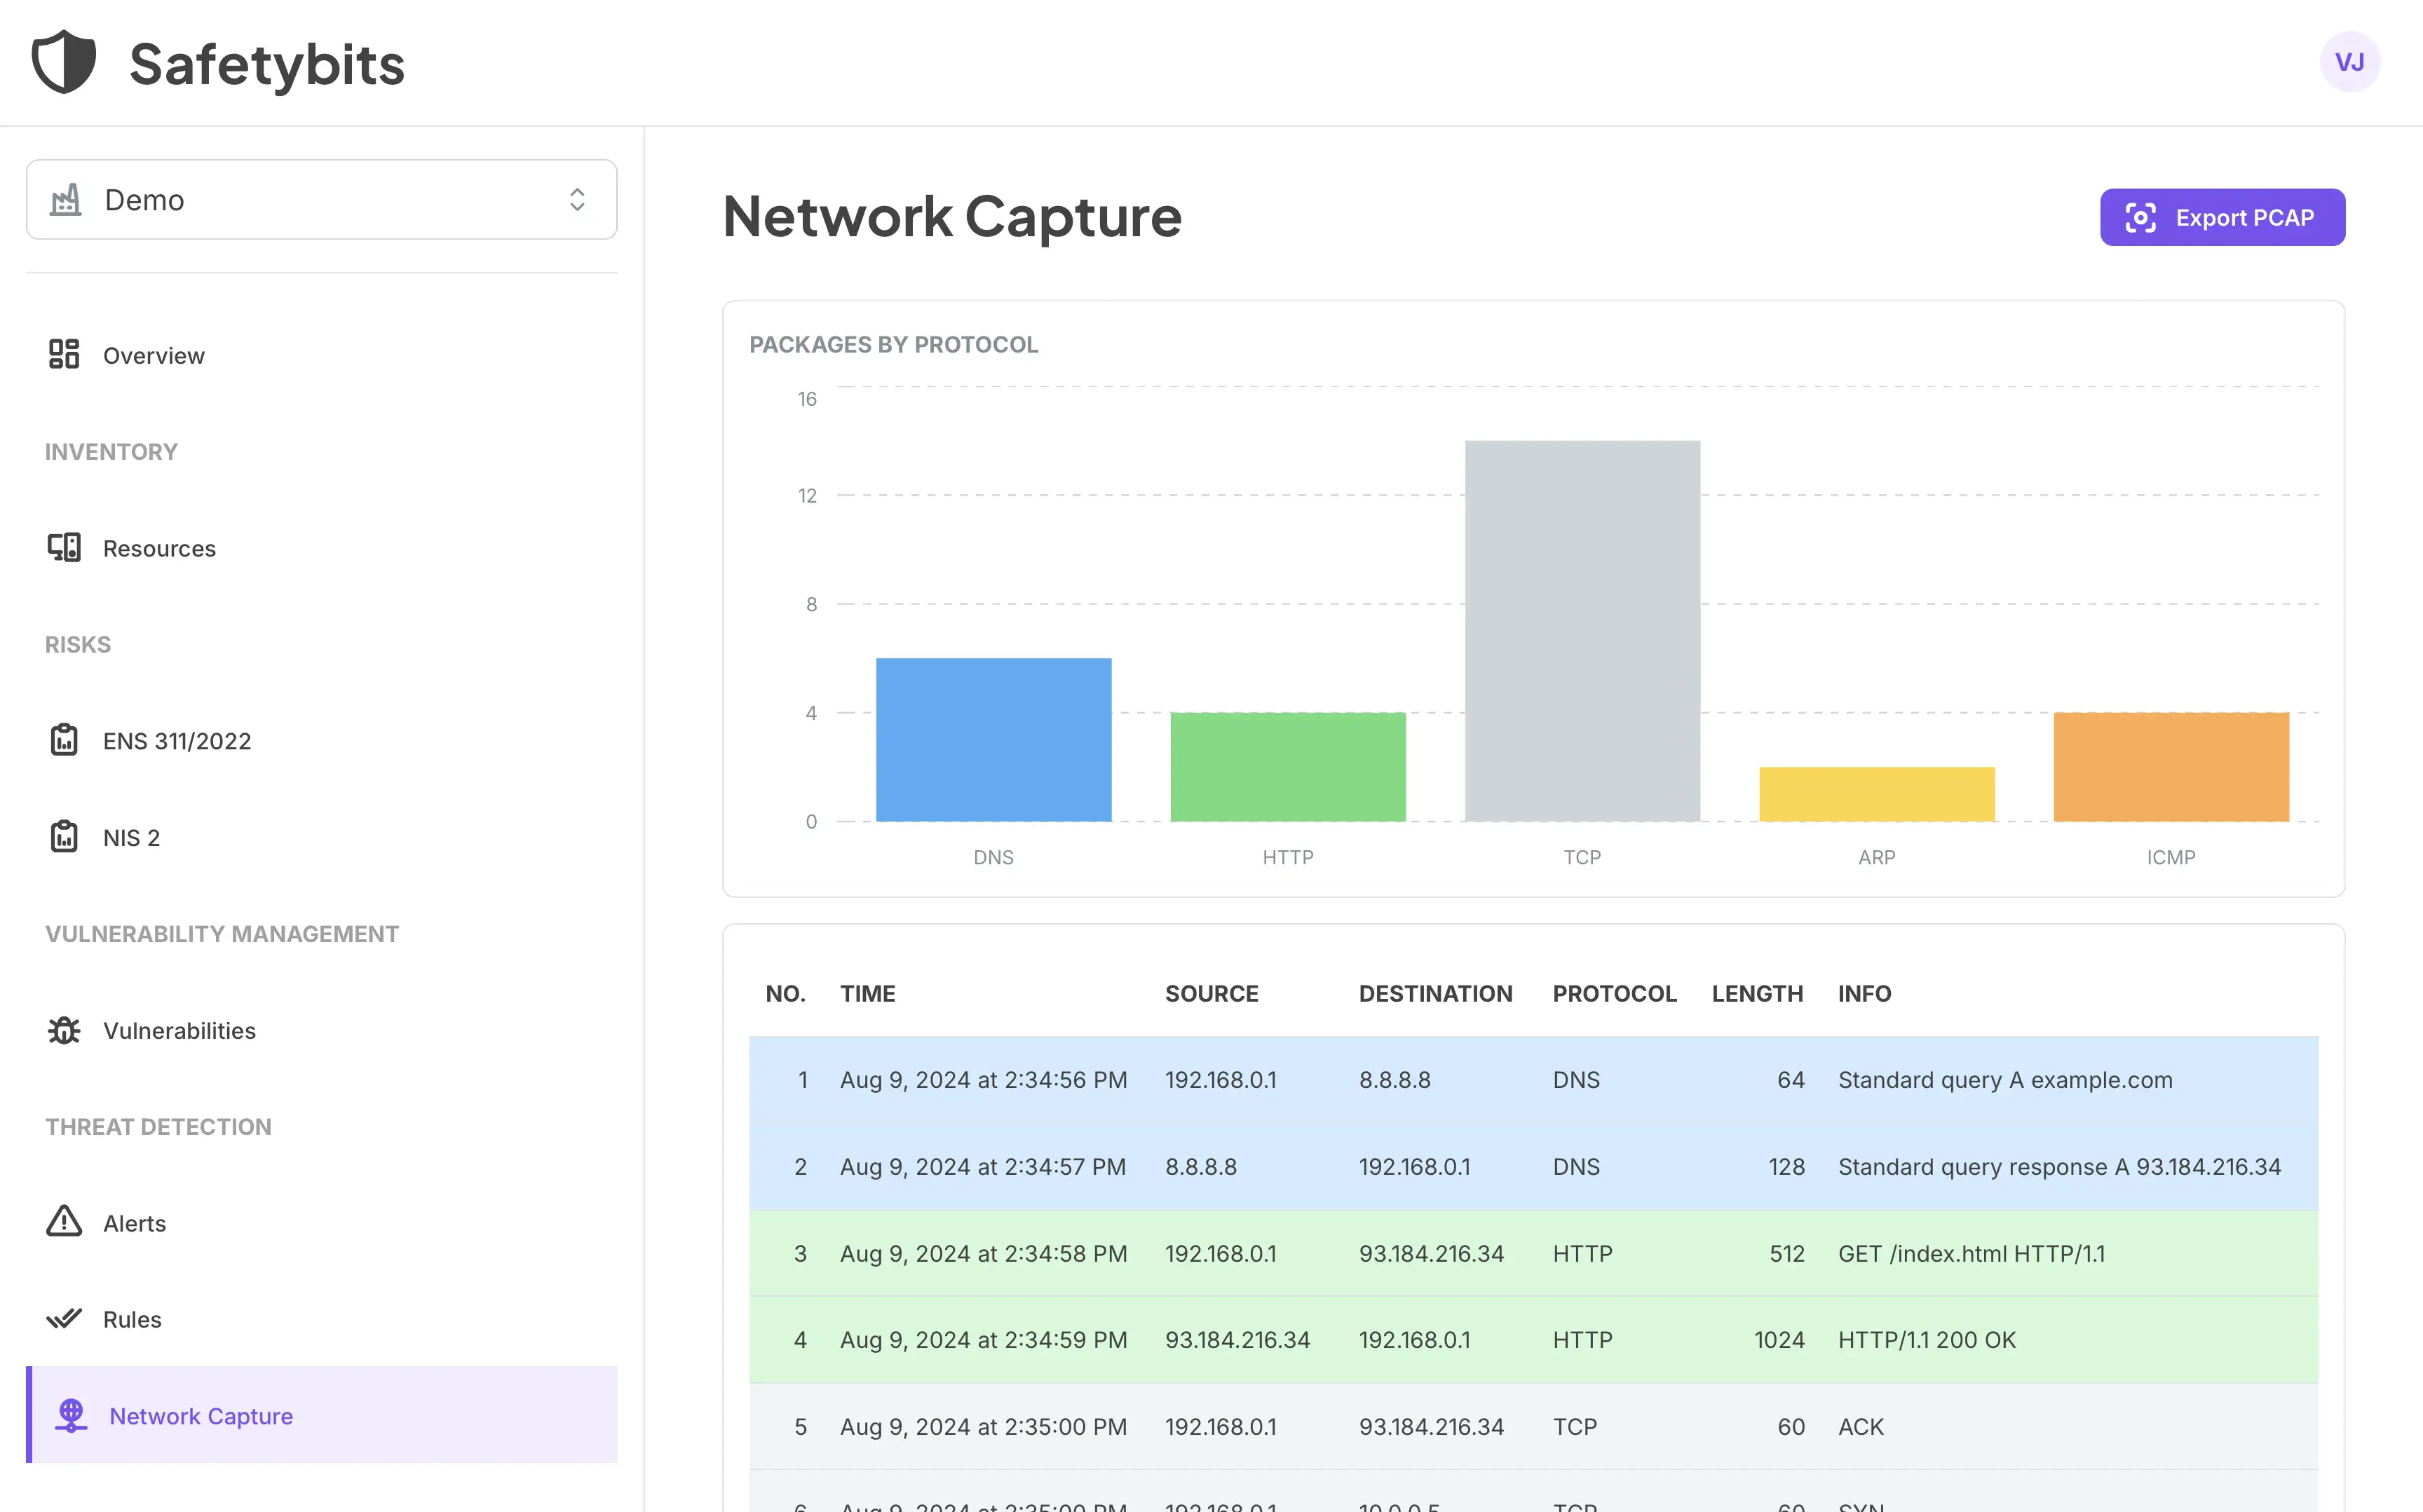Click the Alerts warning triangle icon
The image size is (2423, 1512).
64,1221
